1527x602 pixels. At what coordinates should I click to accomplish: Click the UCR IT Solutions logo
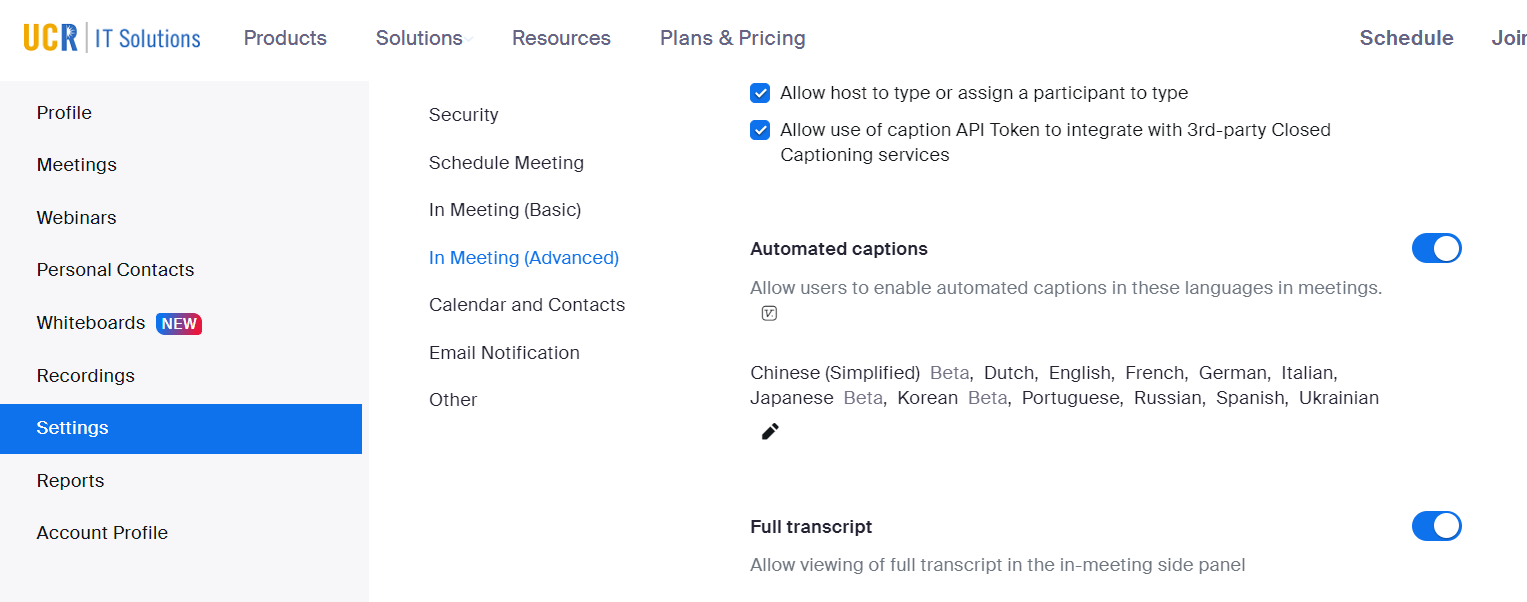tap(112, 38)
